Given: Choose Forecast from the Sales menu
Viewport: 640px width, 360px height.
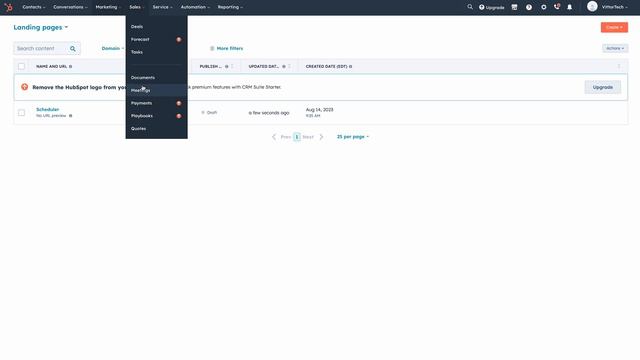Looking at the screenshot, I should 156,40.
